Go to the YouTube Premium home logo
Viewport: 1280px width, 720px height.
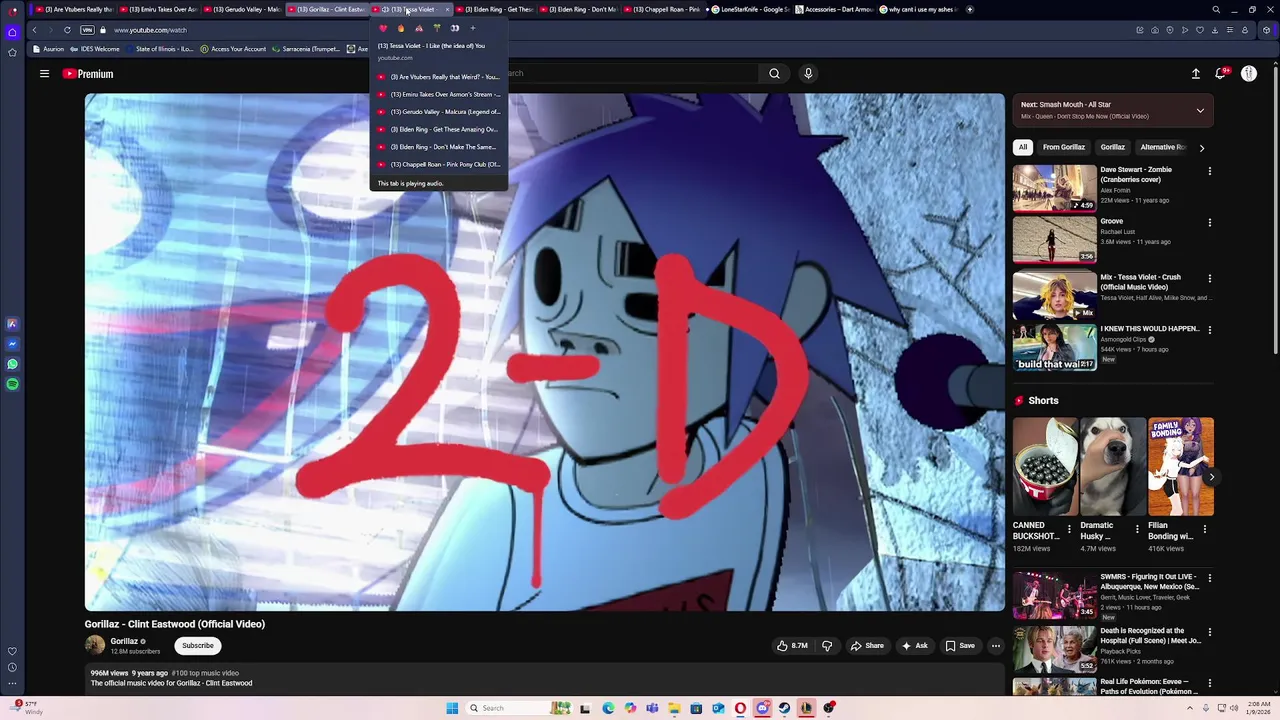tap(88, 74)
